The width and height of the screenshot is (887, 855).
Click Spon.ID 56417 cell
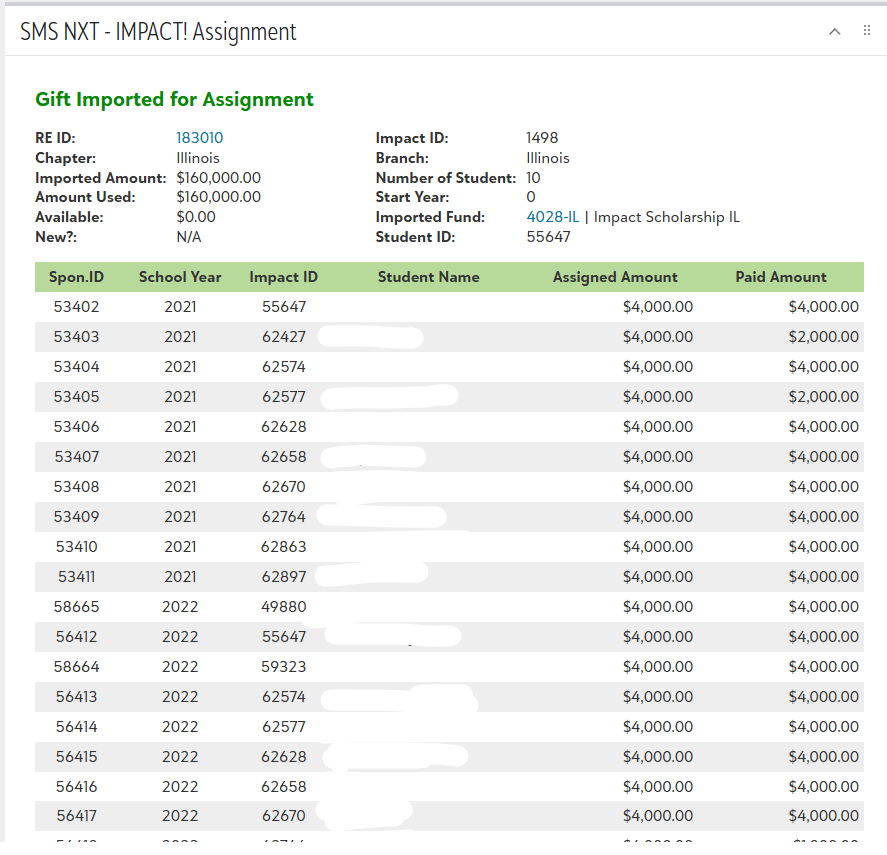pyautogui.click(x=76, y=816)
